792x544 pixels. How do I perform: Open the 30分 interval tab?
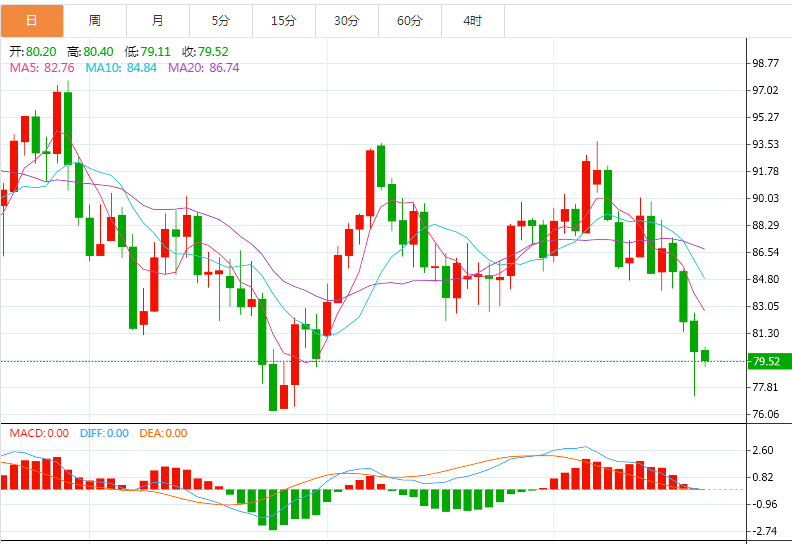[347, 21]
